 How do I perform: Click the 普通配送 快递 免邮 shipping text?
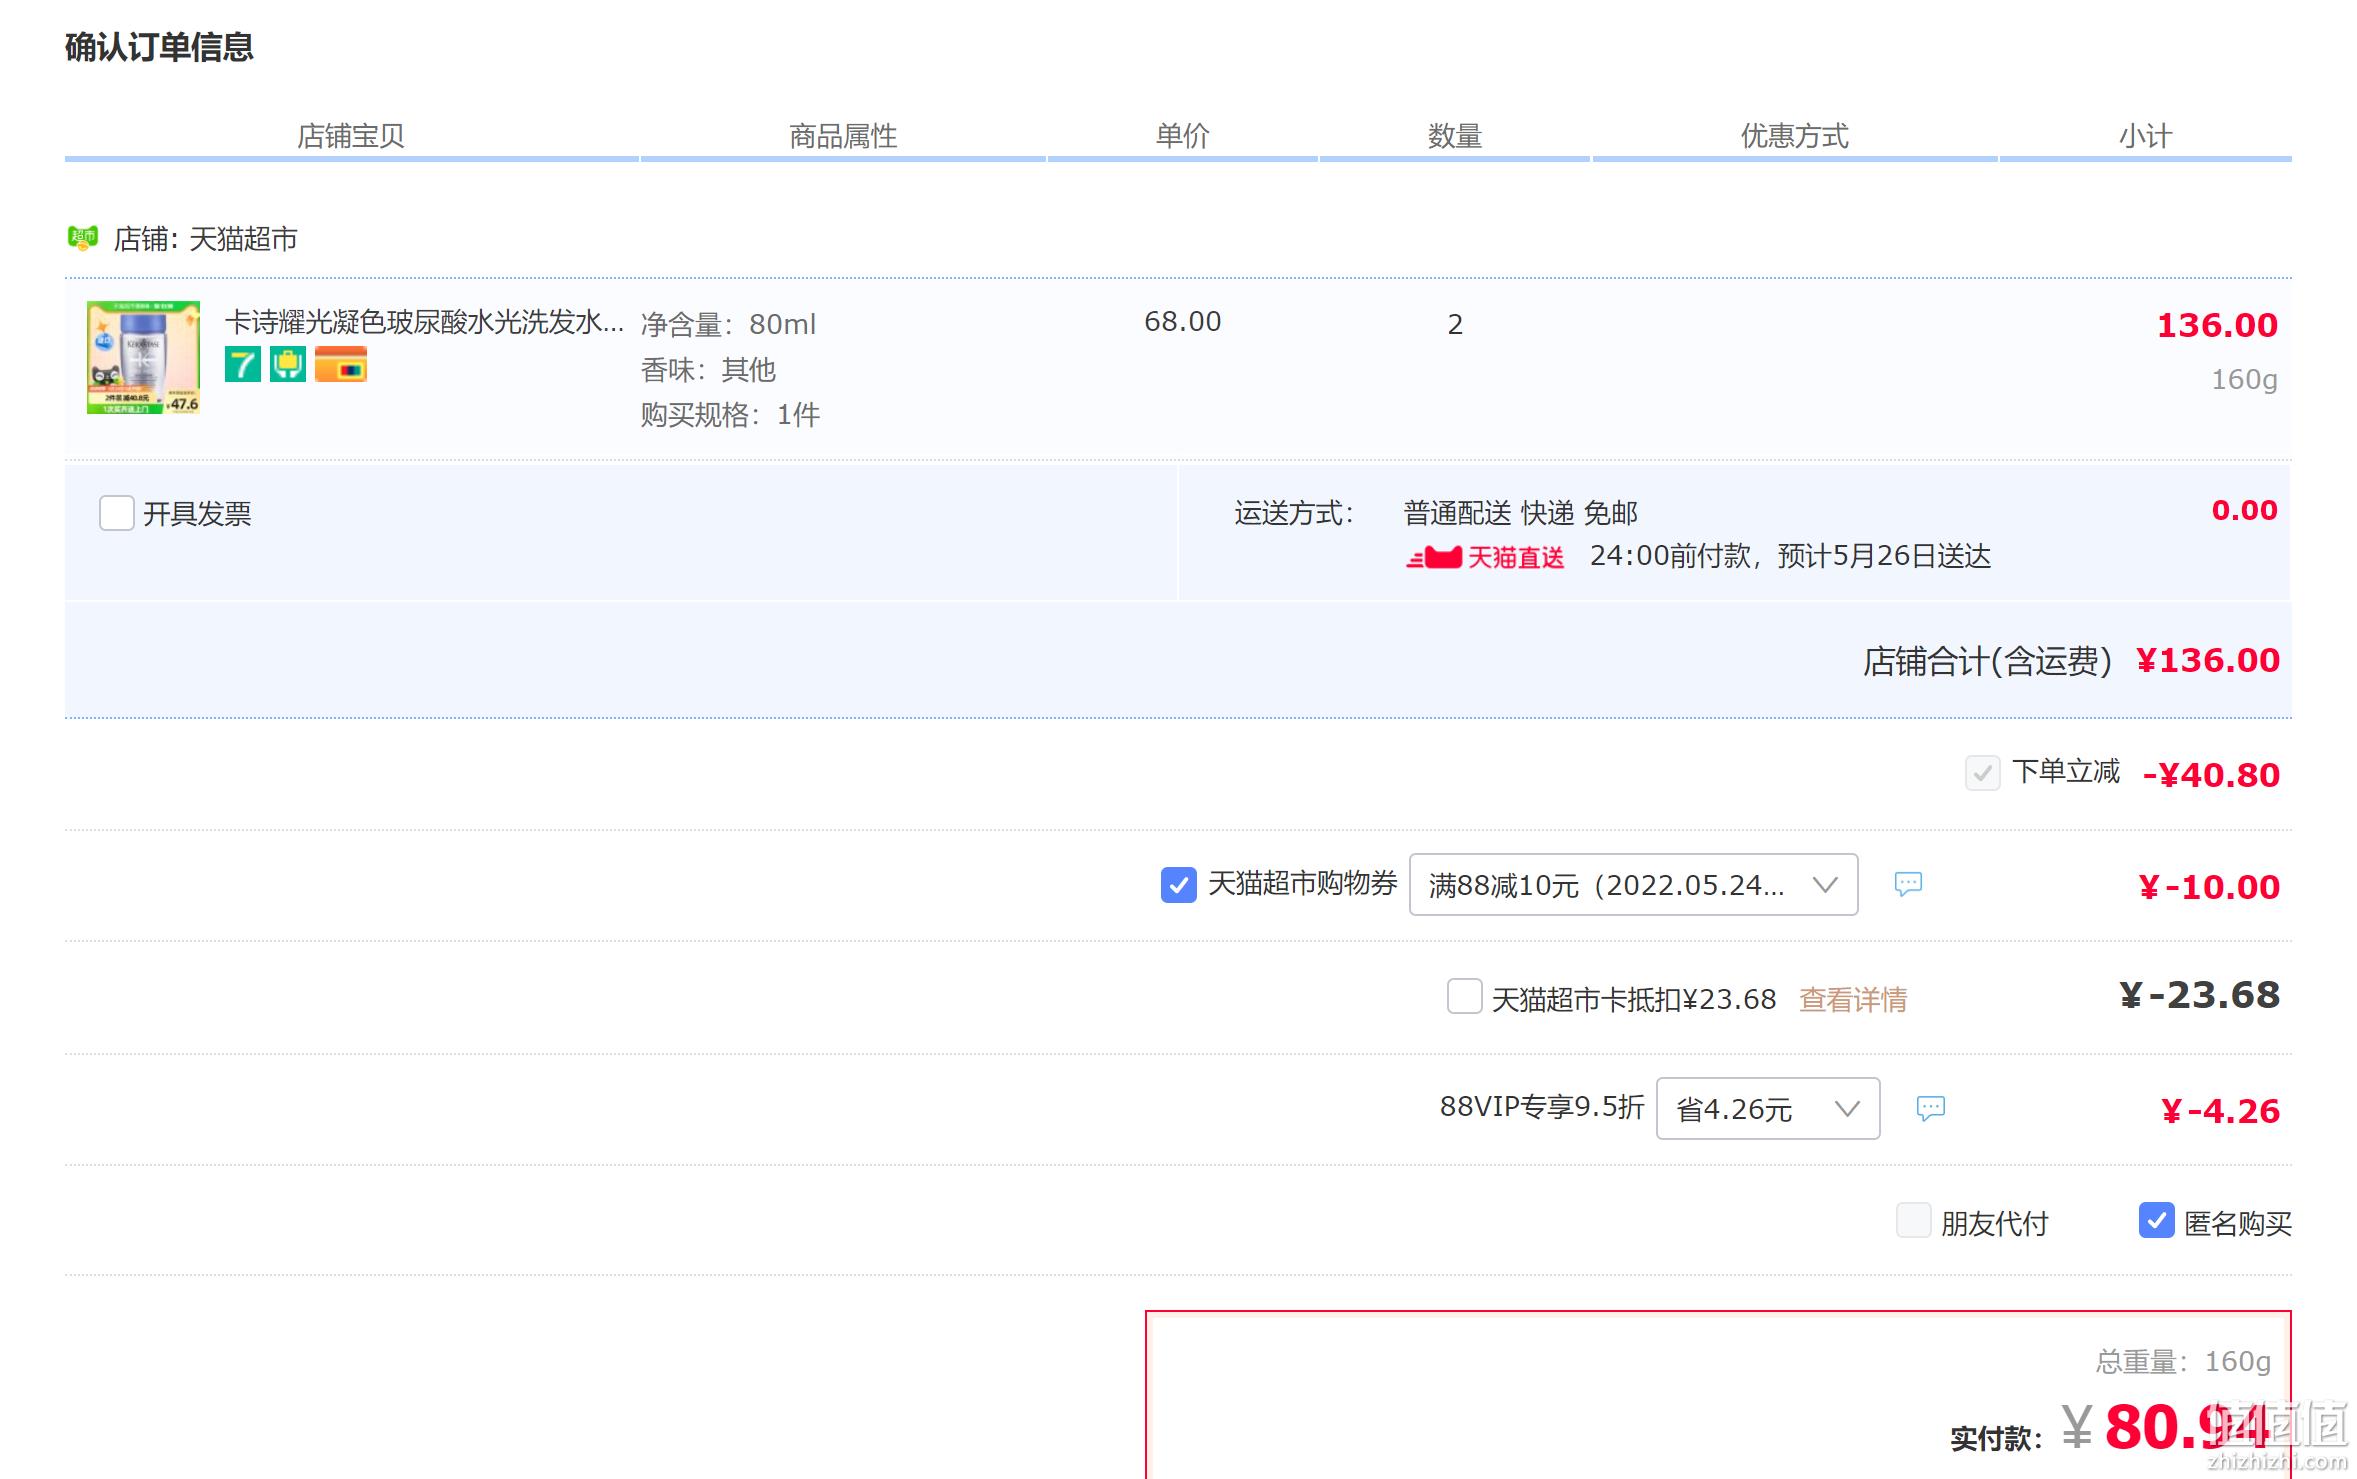click(1521, 513)
